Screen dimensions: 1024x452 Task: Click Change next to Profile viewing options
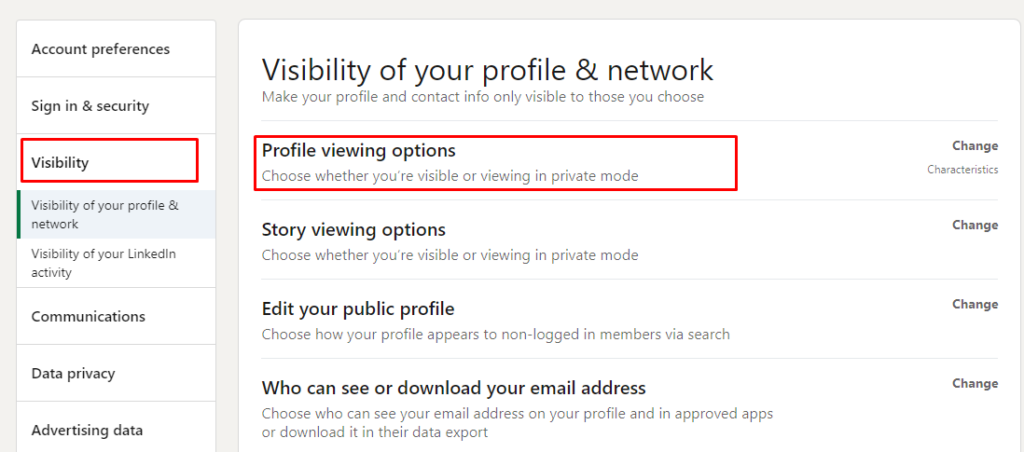click(975, 146)
